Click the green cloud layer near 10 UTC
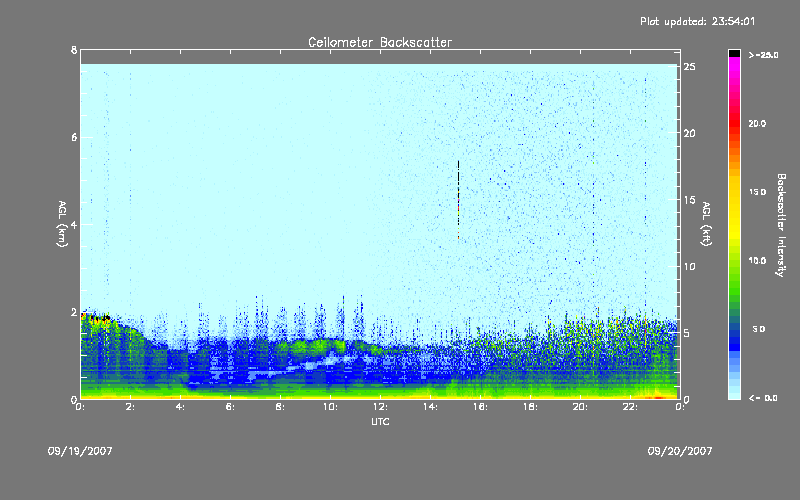 tap(311, 346)
